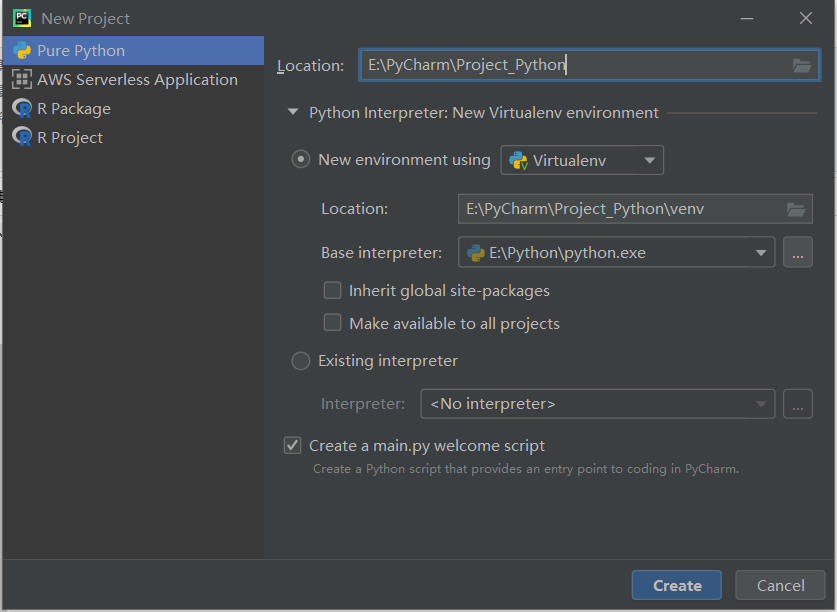The height and width of the screenshot is (612, 837).
Task: Collapse the Python Interpreter section triangle
Action: [293, 113]
